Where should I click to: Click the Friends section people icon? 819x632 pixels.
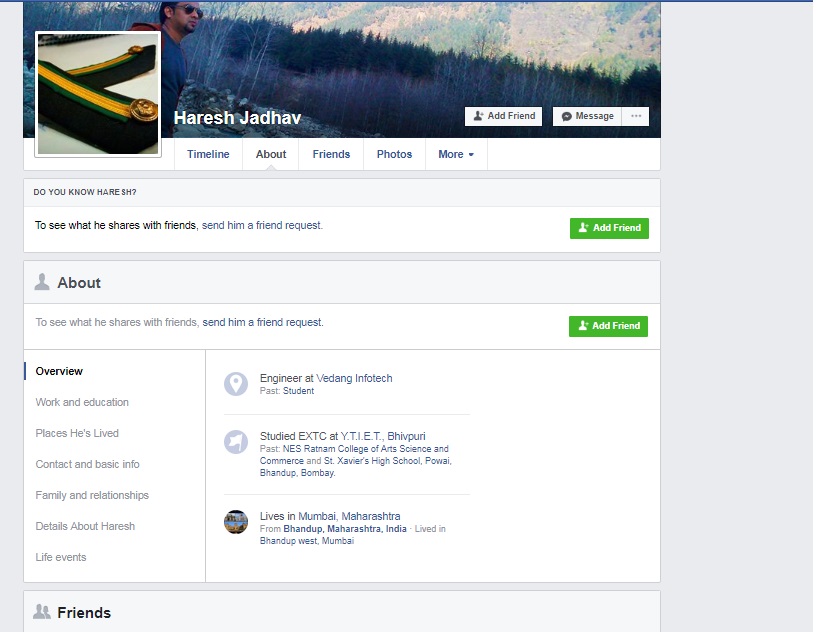[42, 612]
